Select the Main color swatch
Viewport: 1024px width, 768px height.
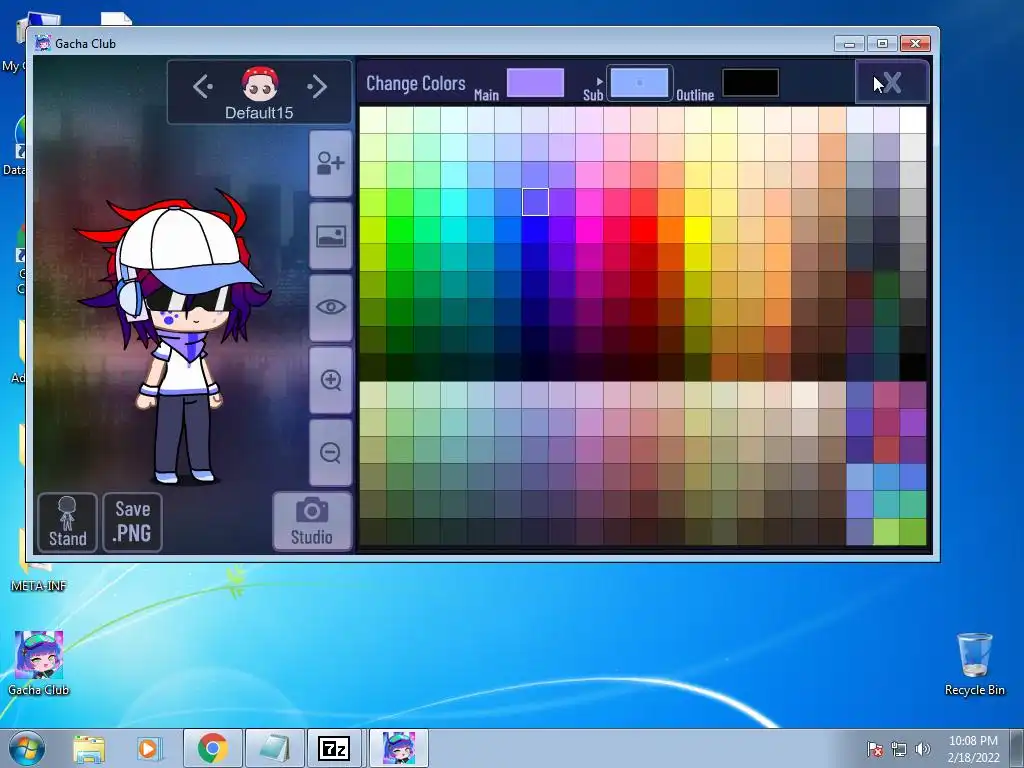[536, 83]
